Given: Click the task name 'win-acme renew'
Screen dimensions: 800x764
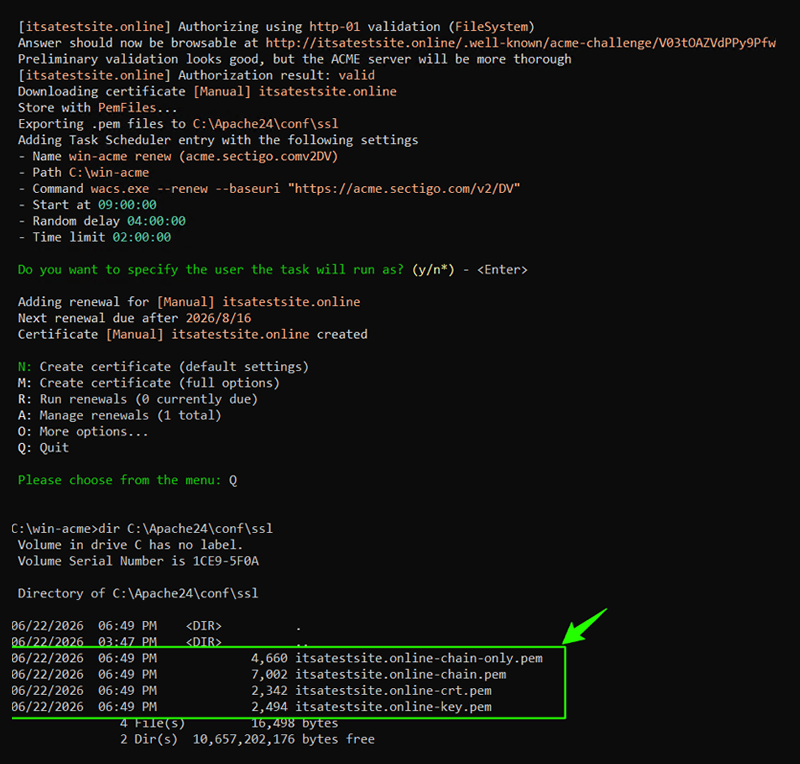Looking at the screenshot, I should (120, 156).
